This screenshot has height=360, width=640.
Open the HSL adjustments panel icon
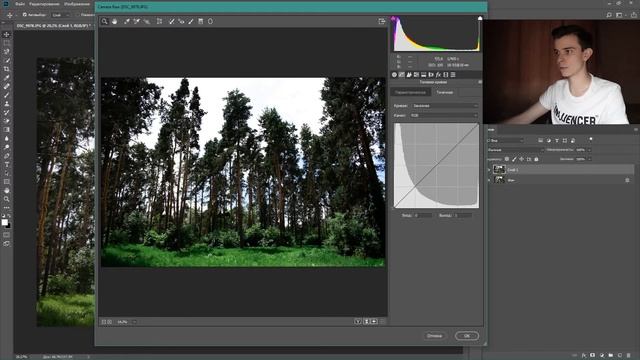pos(416,75)
